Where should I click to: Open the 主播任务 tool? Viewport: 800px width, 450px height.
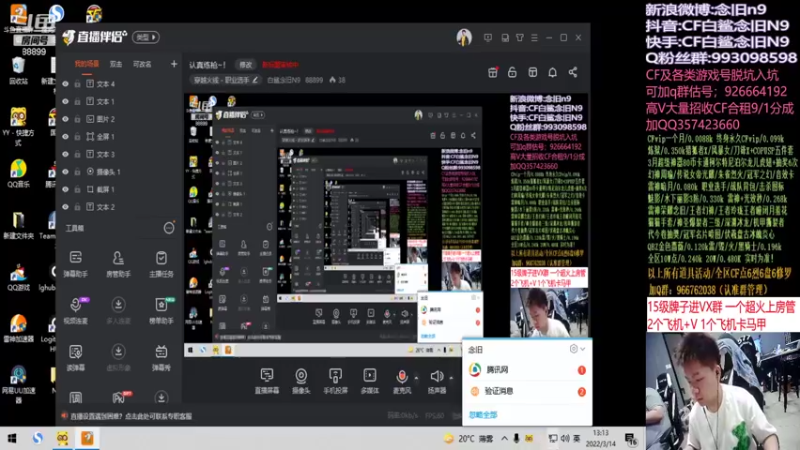pos(161,264)
